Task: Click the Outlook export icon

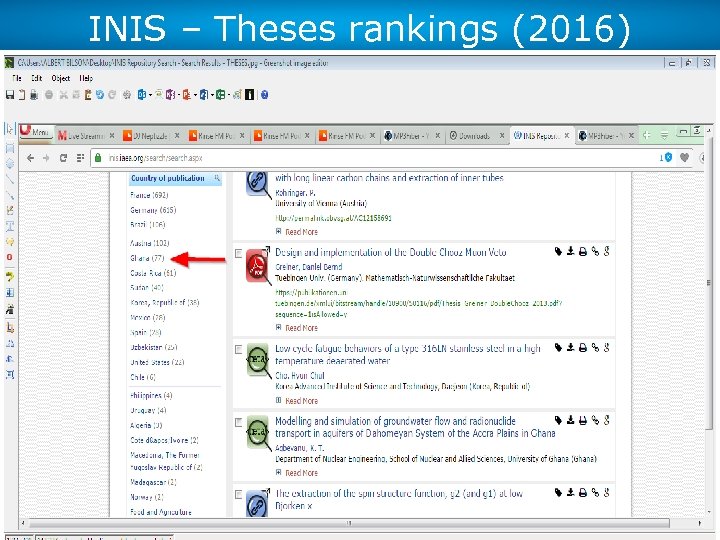Action: (142, 95)
